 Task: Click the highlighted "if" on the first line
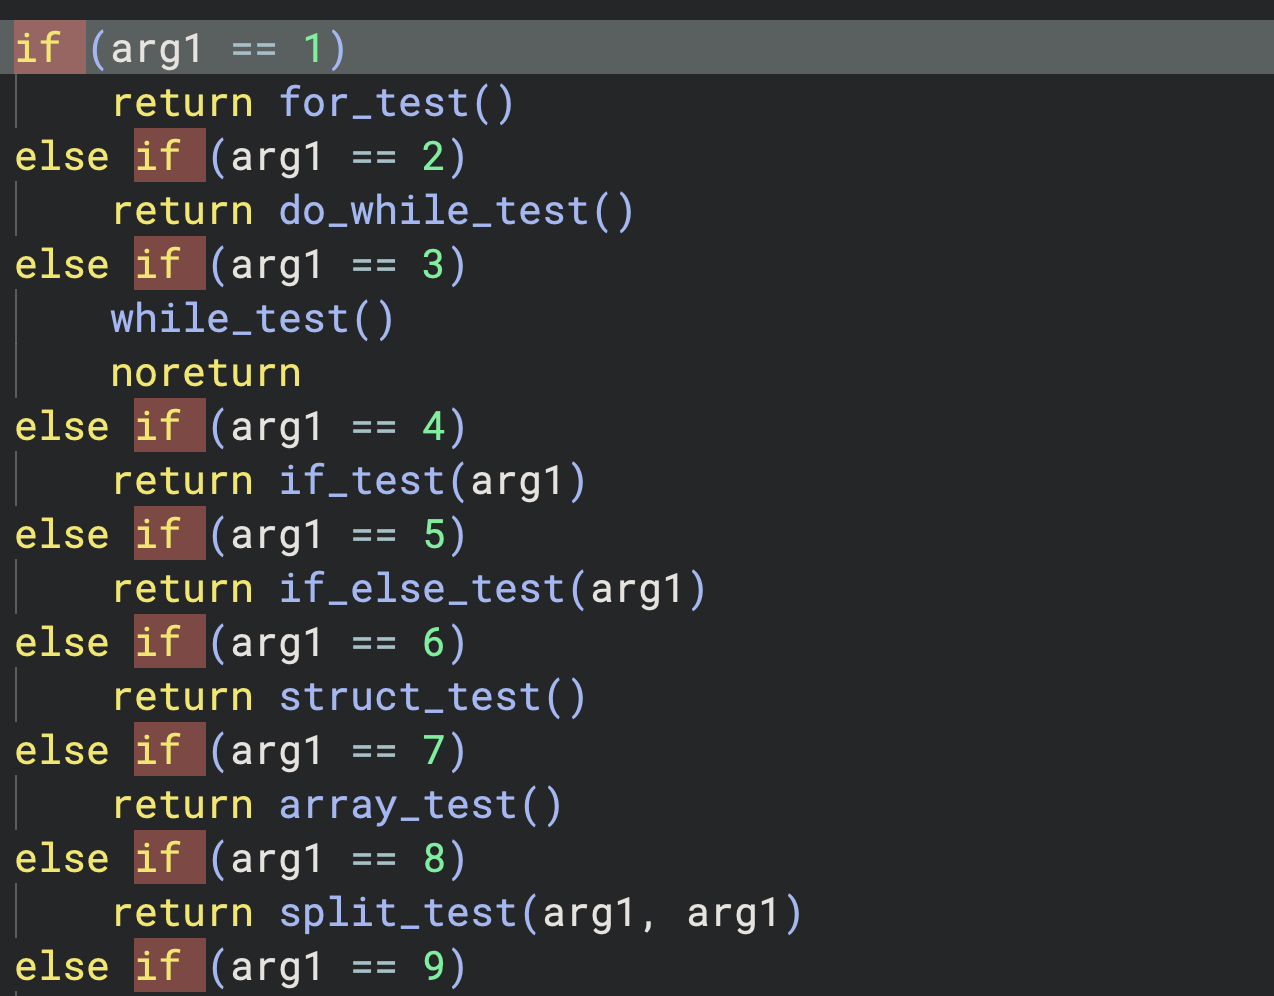pyautogui.click(x=38, y=49)
